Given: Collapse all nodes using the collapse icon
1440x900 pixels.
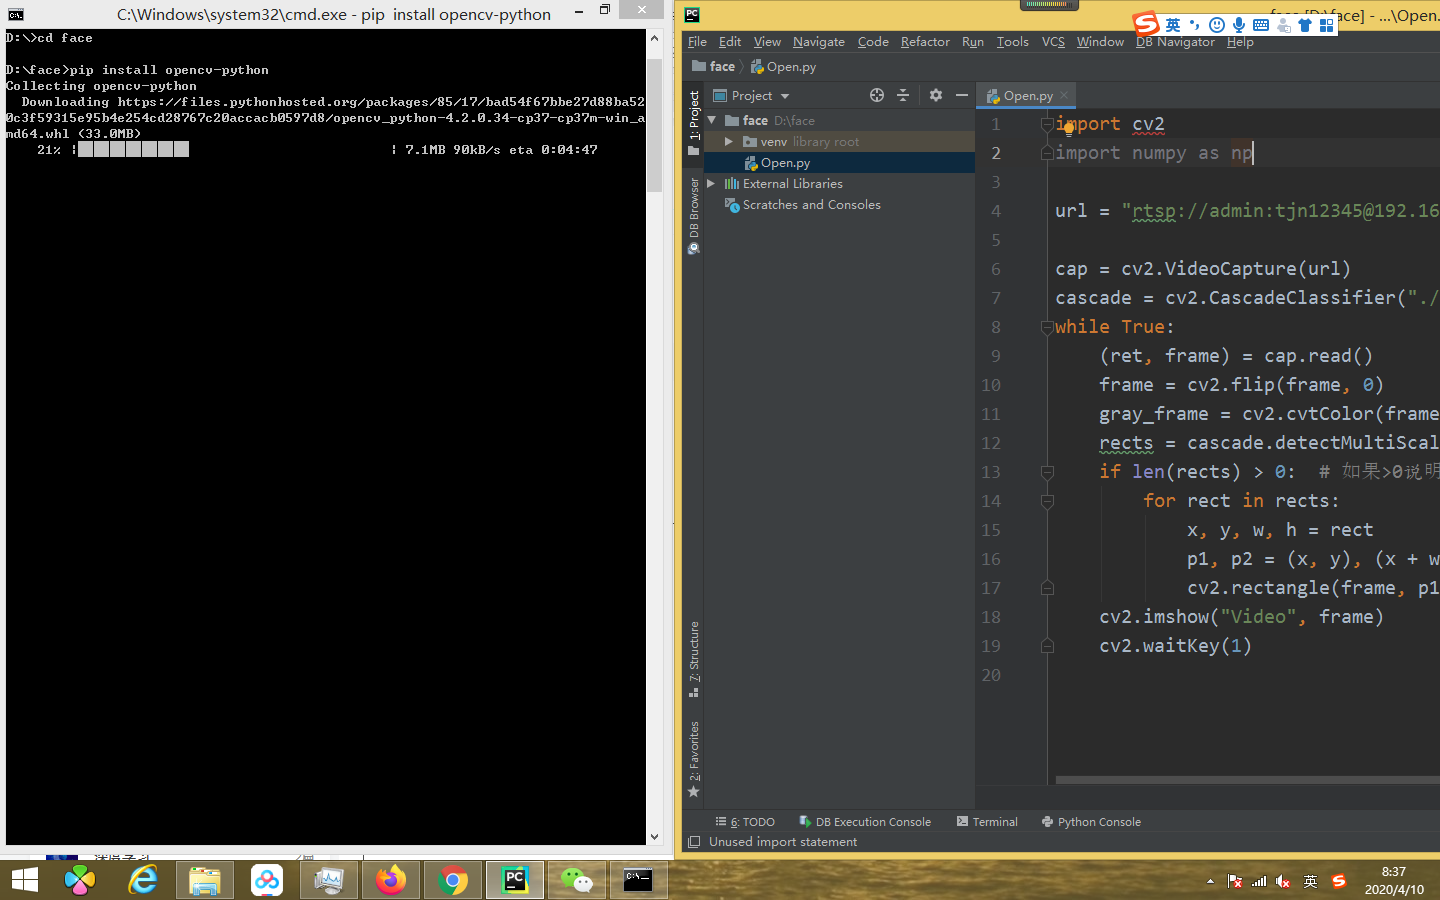Looking at the screenshot, I should (x=904, y=95).
